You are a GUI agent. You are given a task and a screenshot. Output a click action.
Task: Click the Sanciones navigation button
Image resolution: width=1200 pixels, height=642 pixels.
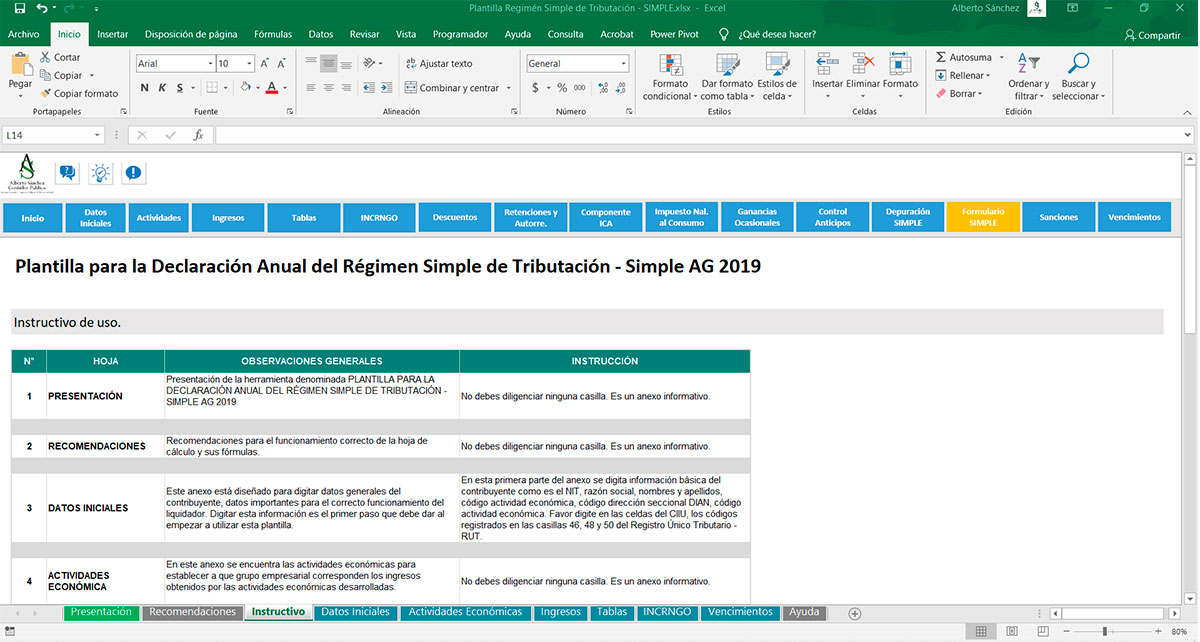click(1059, 217)
